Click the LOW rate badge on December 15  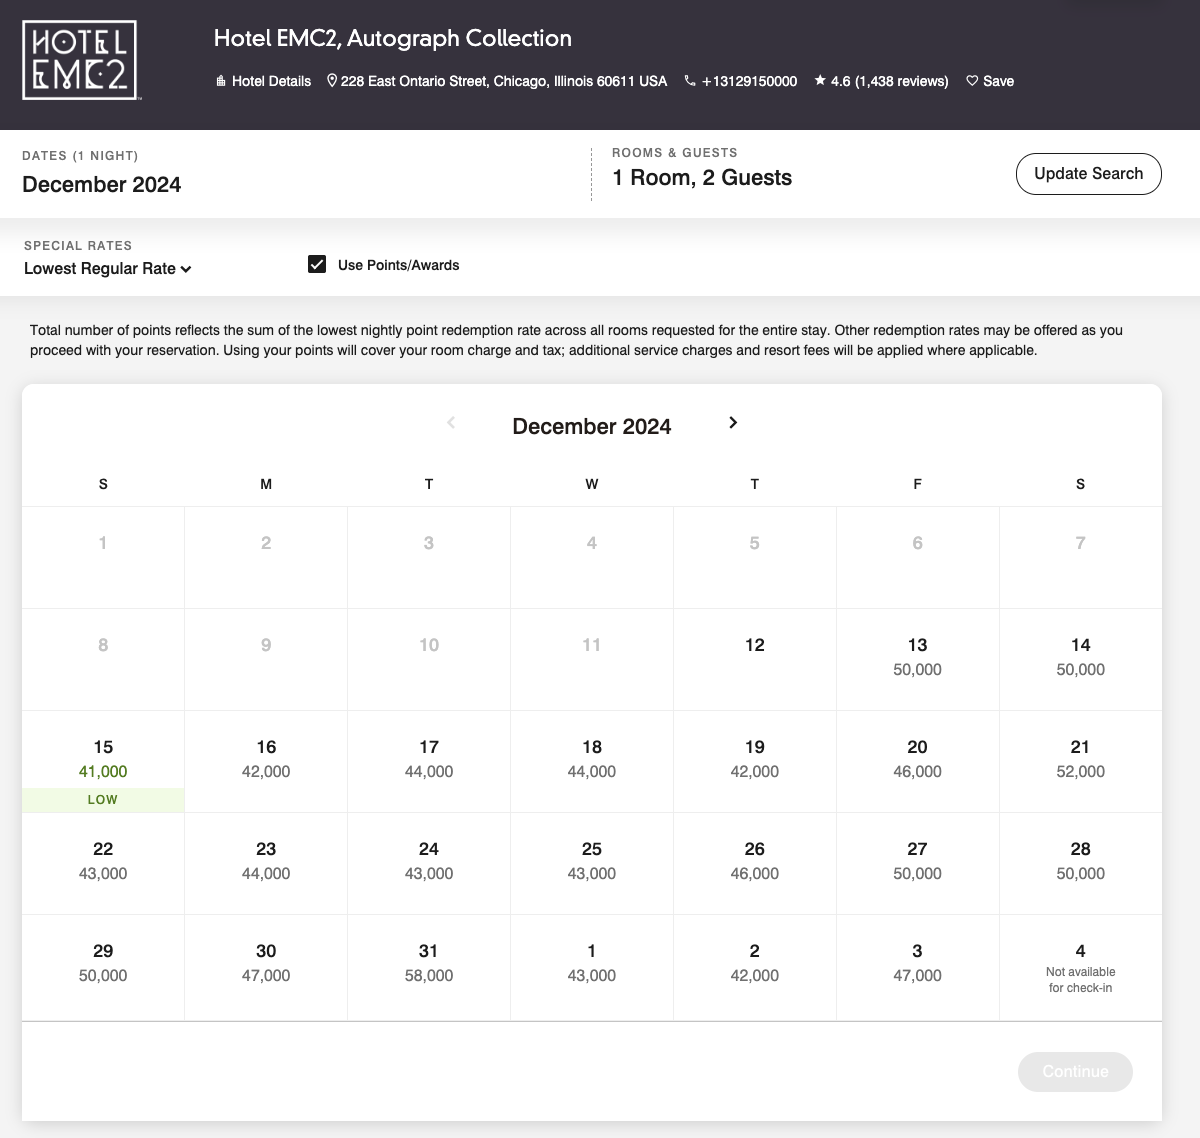(103, 800)
